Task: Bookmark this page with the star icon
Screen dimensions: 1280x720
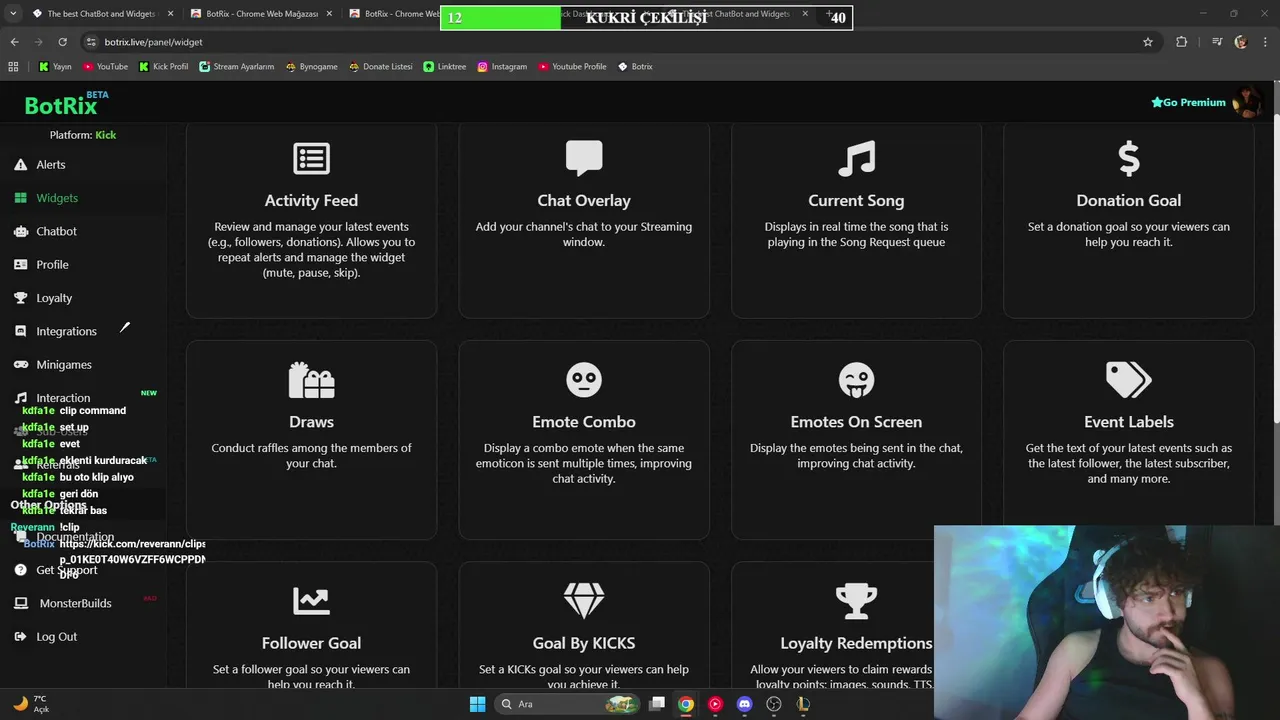Action: 1148,42
